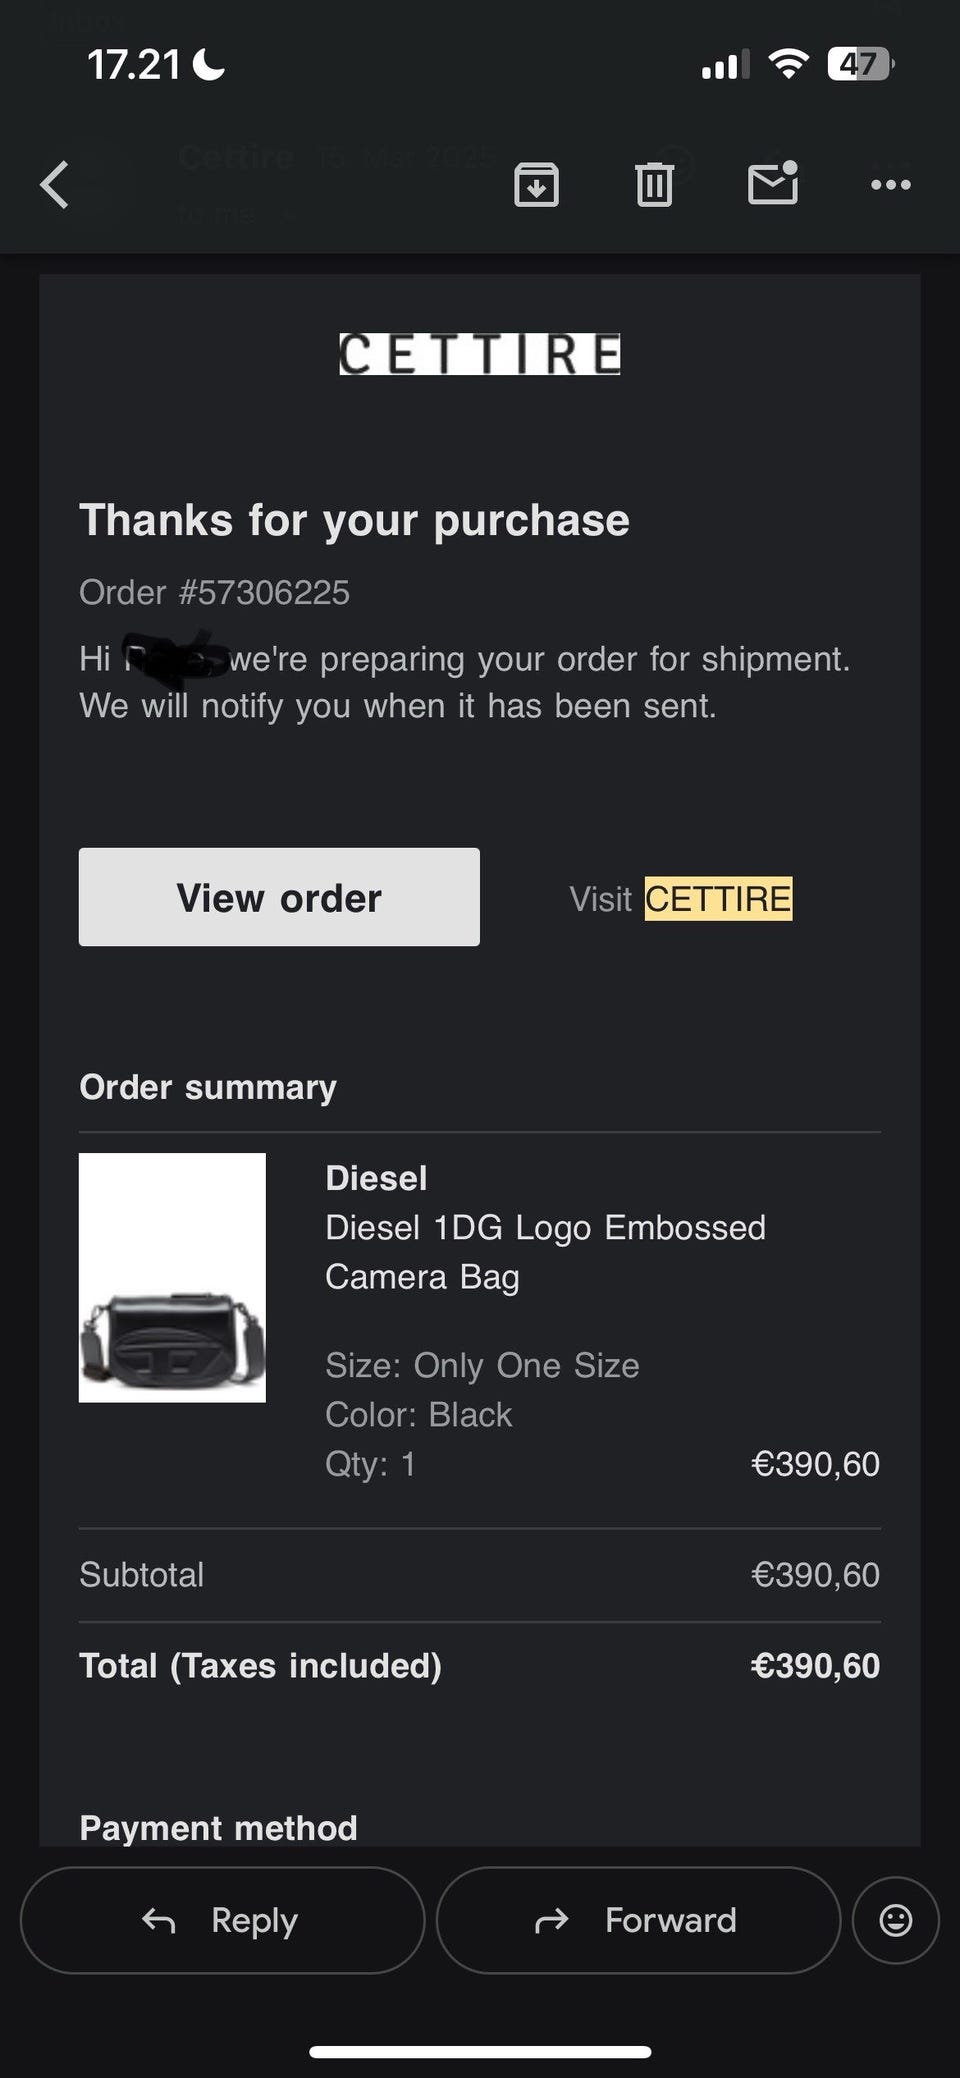Tap the back arrow to leave the email
This screenshot has height=2078, width=960.
56,185
